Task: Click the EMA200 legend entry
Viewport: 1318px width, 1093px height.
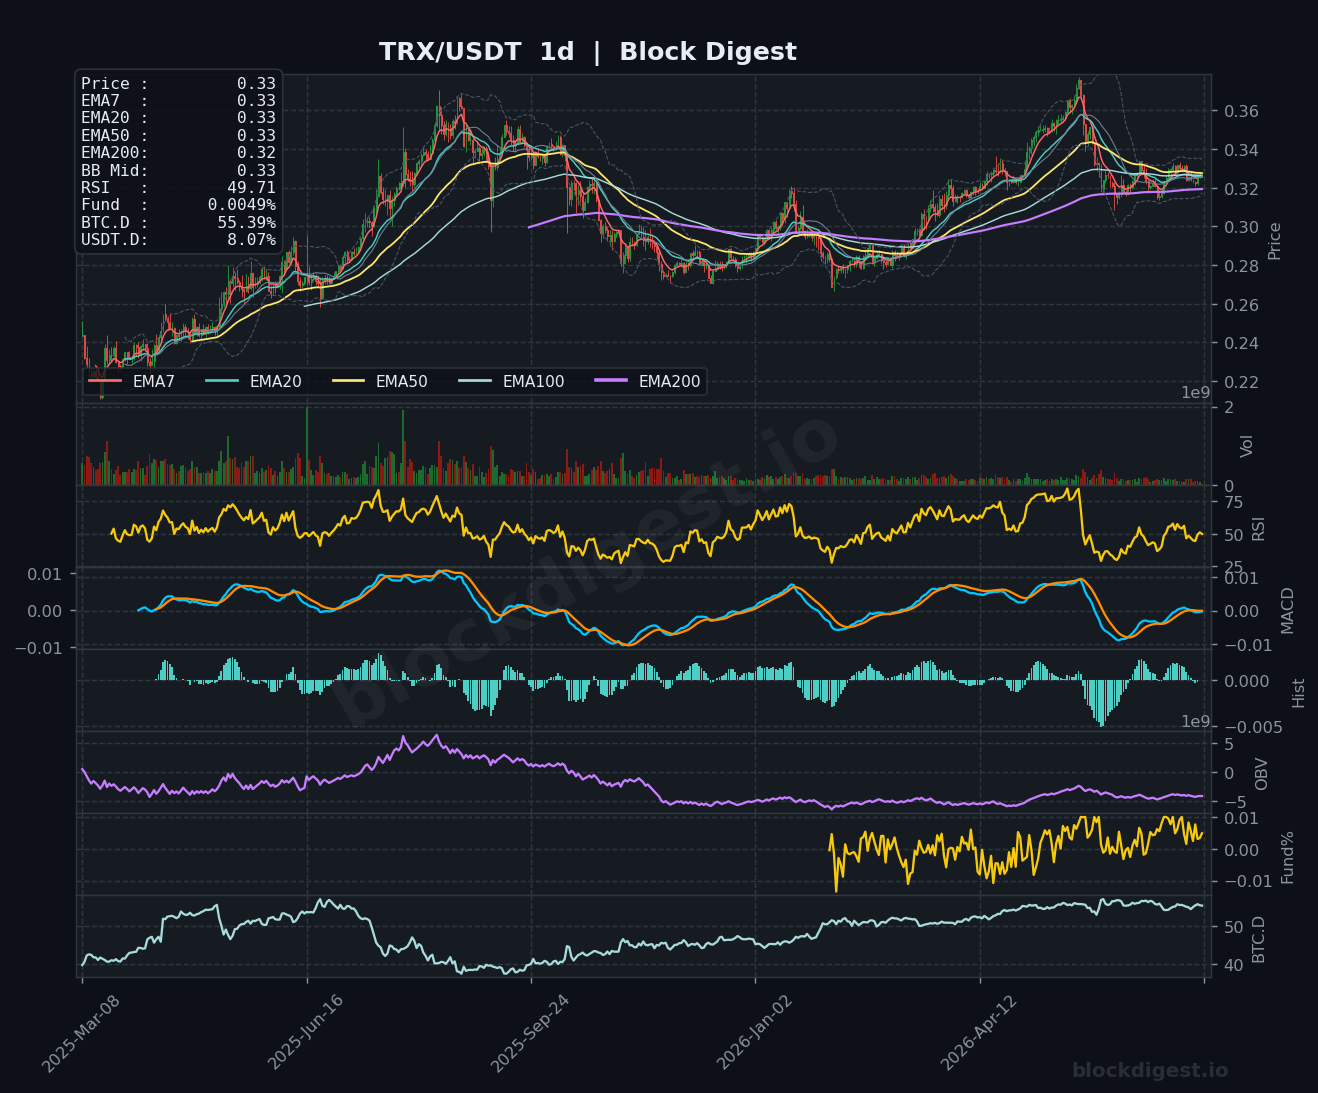Action: tap(647, 382)
